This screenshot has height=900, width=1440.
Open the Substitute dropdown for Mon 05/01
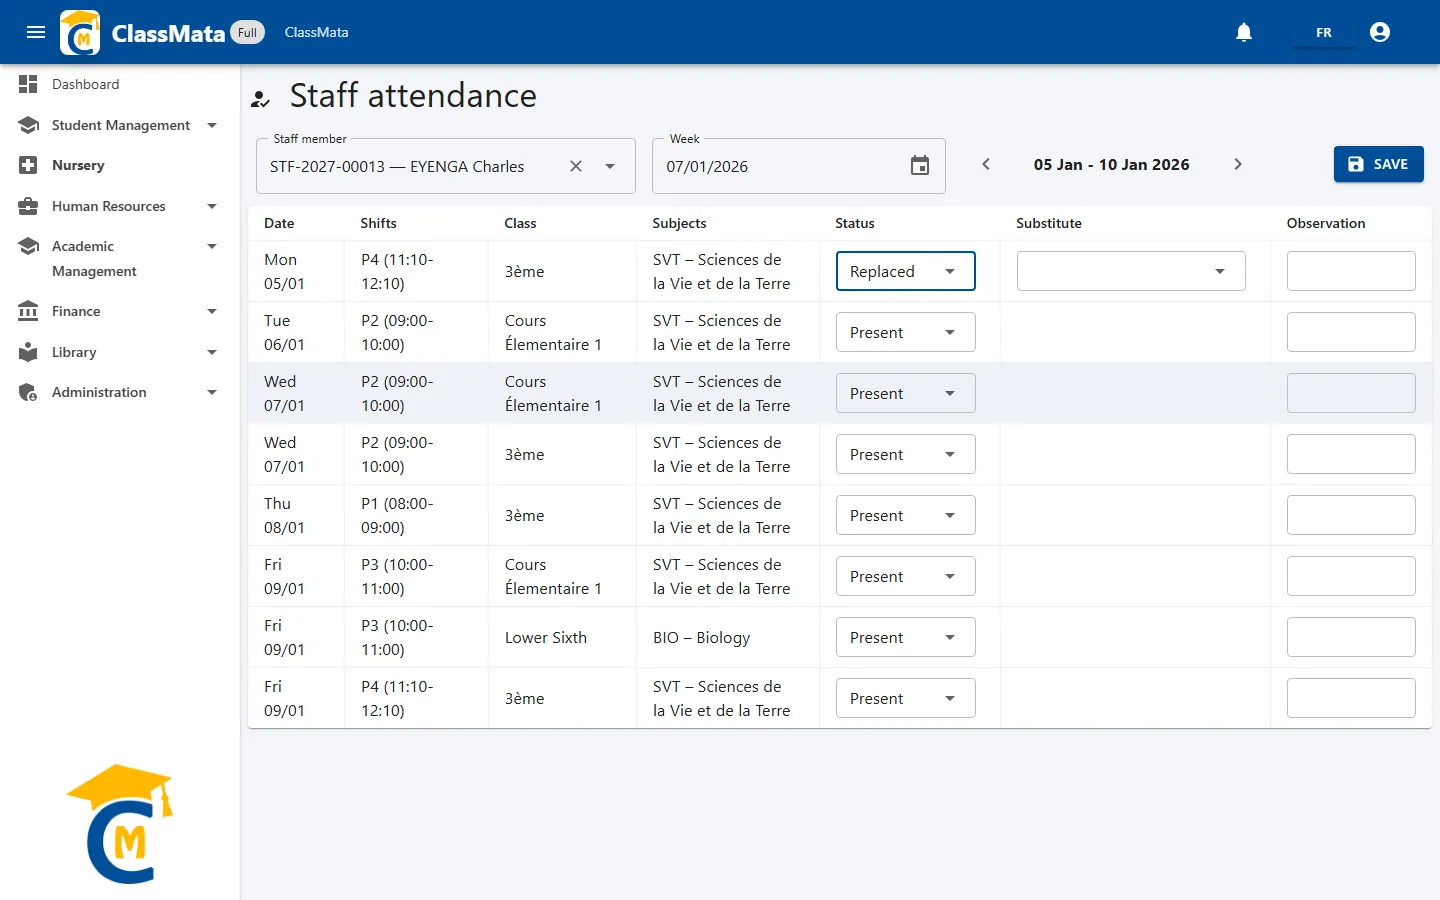[1131, 271]
